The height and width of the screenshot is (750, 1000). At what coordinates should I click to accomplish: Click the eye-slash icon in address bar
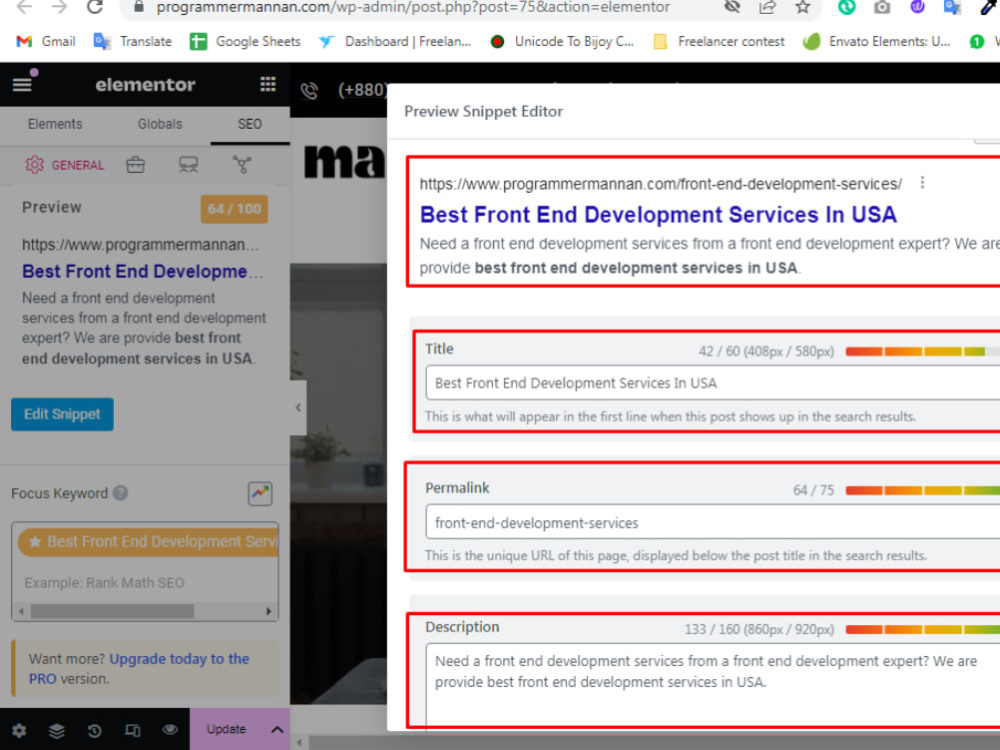pos(732,7)
